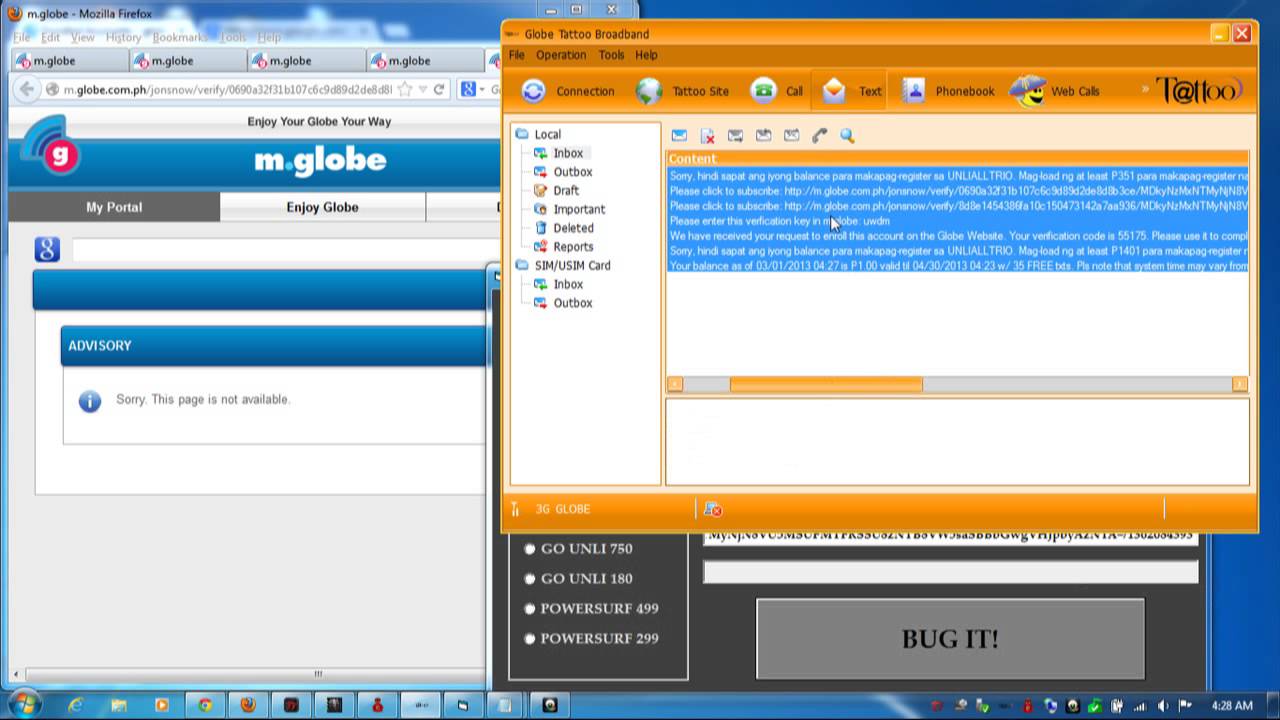Click the phone handset icon in message toolbar

819,135
